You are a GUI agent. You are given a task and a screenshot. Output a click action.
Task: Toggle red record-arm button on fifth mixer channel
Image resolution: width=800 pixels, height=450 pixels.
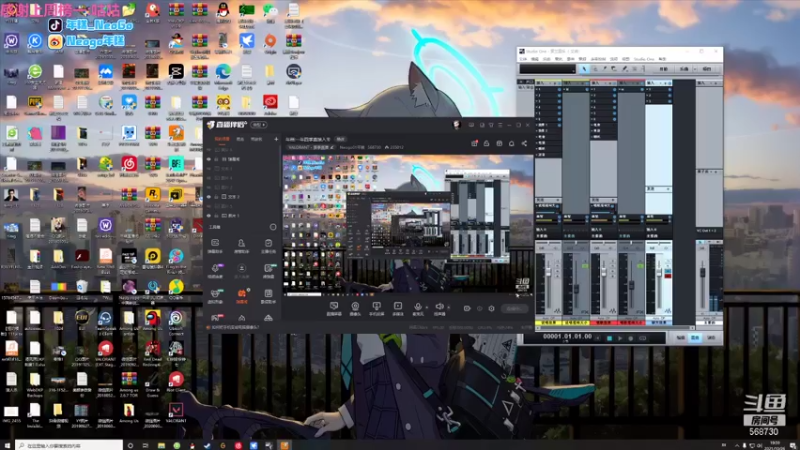coord(668,276)
